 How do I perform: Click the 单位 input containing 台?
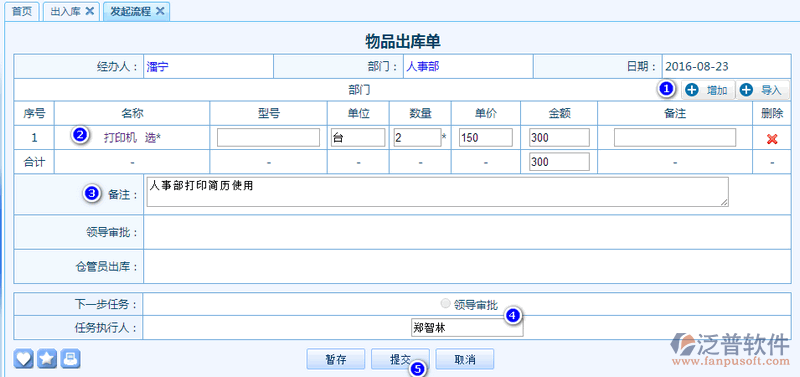(x=358, y=138)
